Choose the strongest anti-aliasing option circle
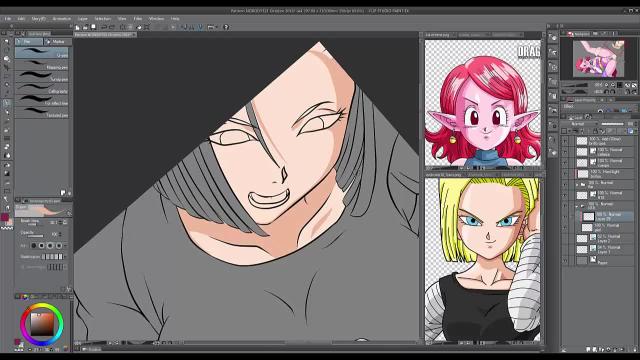The width and height of the screenshot is (640, 360). point(59,245)
